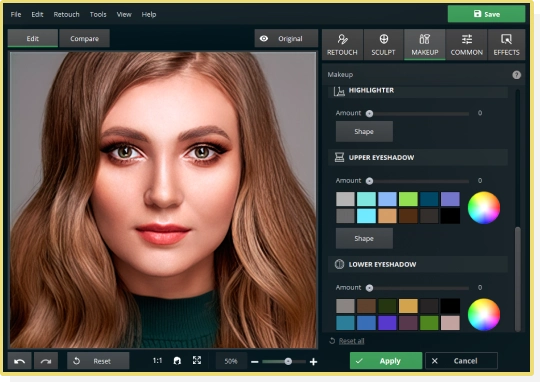Click the green Save button
Viewport: 540px width, 382px height.
click(x=486, y=14)
